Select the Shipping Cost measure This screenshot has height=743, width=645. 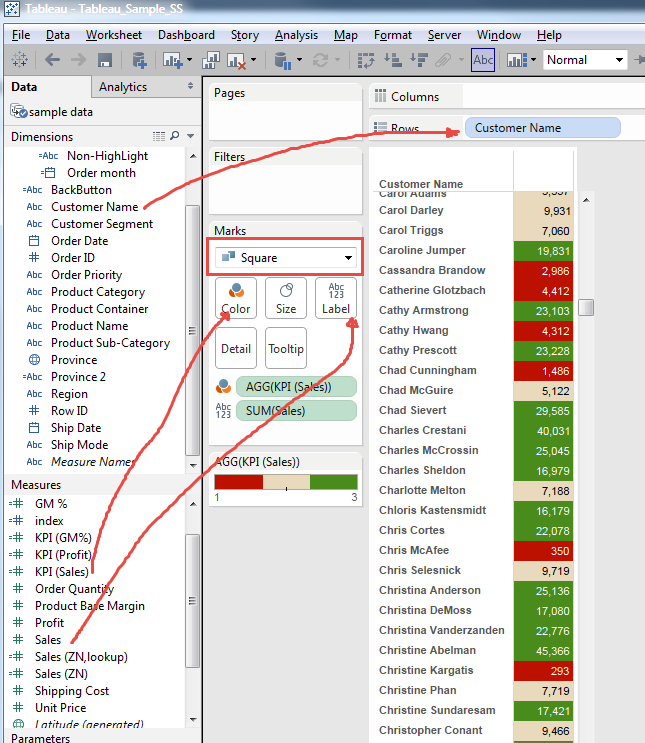pyautogui.click(x=72, y=691)
